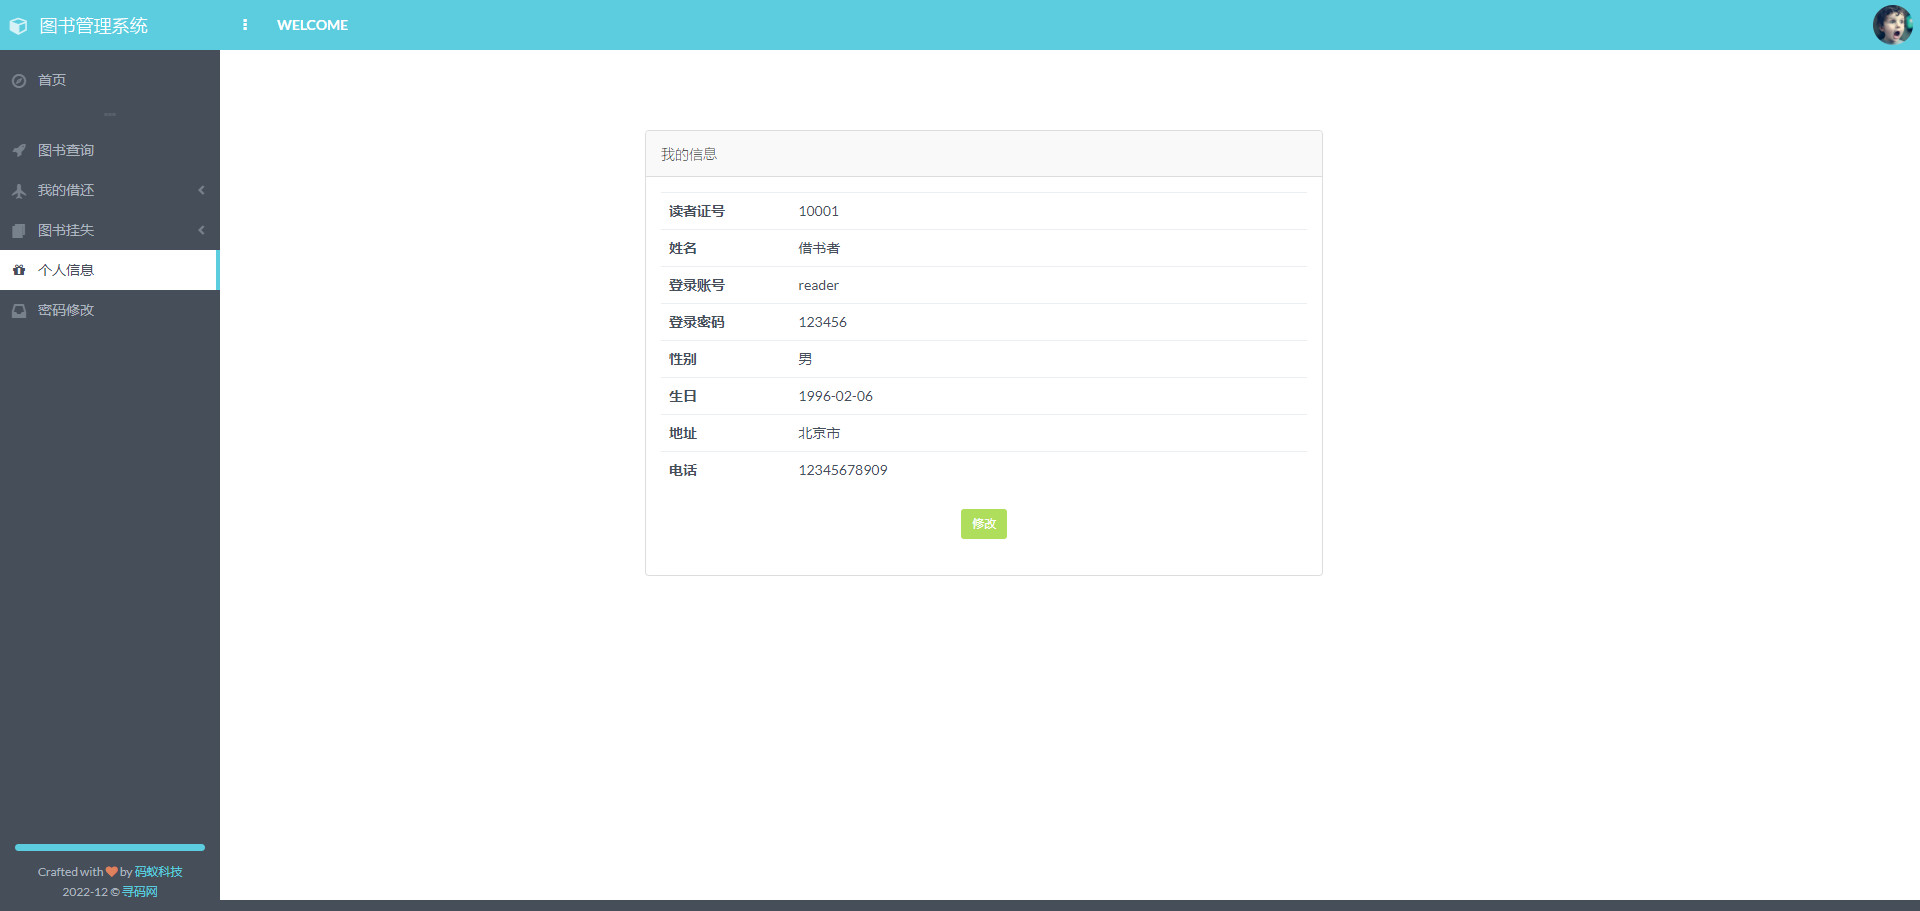Viewport: 1920px width, 911px height.
Task: Click the gender value 男
Action: pos(805,359)
